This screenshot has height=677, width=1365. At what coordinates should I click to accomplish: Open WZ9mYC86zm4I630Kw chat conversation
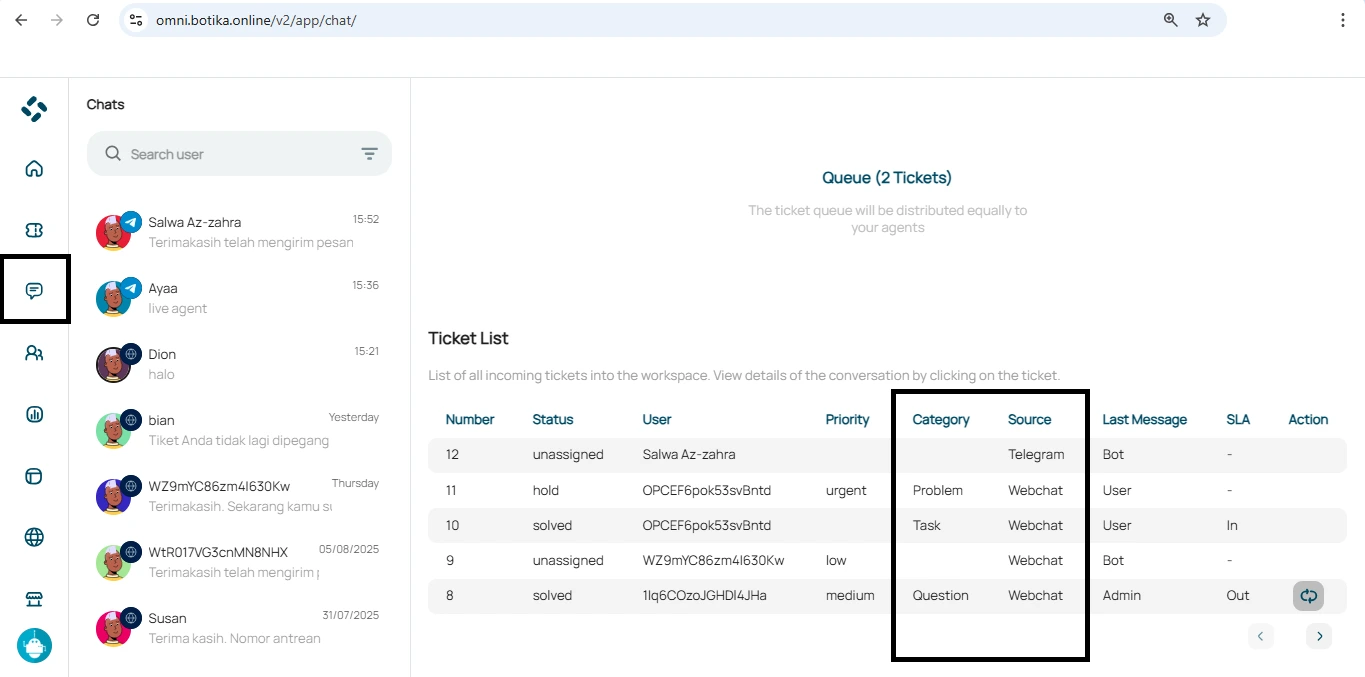tap(239, 496)
